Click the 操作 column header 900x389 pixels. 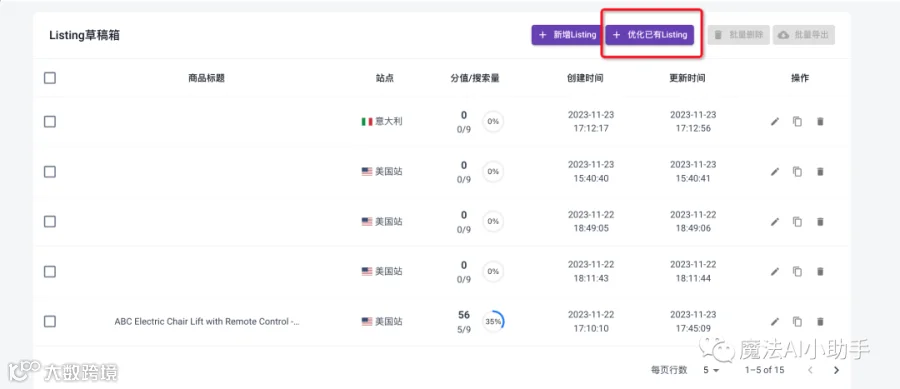(x=800, y=78)
